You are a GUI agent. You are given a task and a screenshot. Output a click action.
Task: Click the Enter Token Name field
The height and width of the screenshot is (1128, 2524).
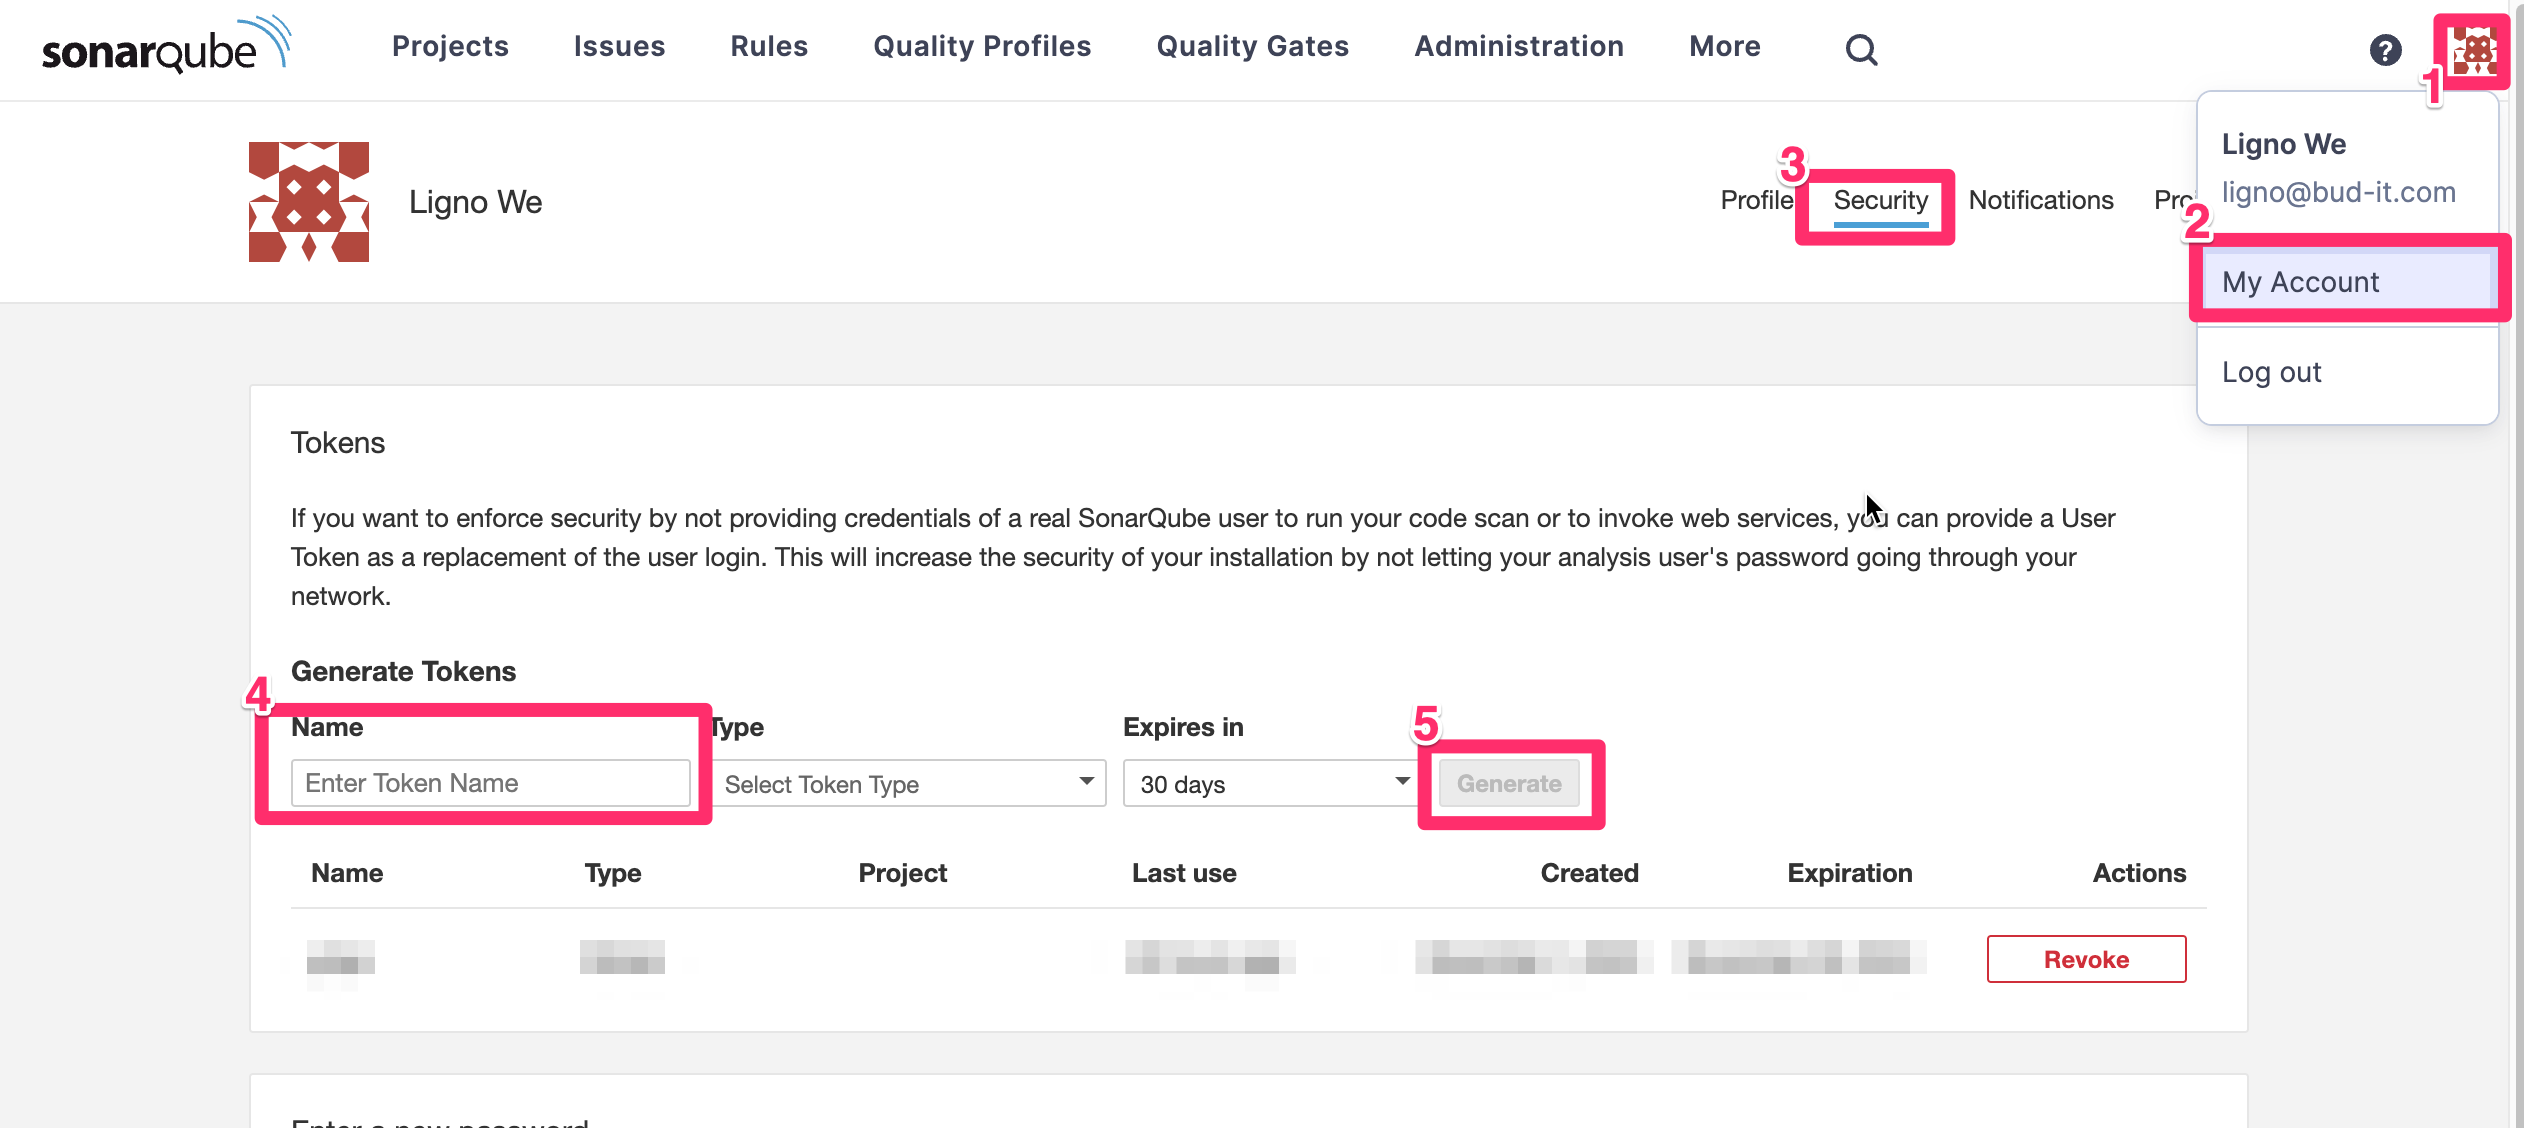[489, 783]
